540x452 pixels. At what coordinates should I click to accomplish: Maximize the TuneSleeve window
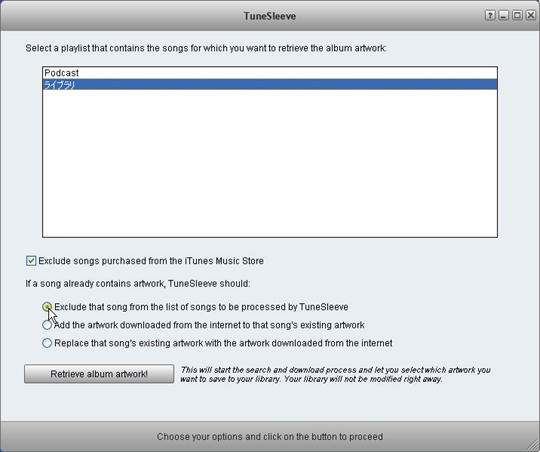[x=517, y=15]
